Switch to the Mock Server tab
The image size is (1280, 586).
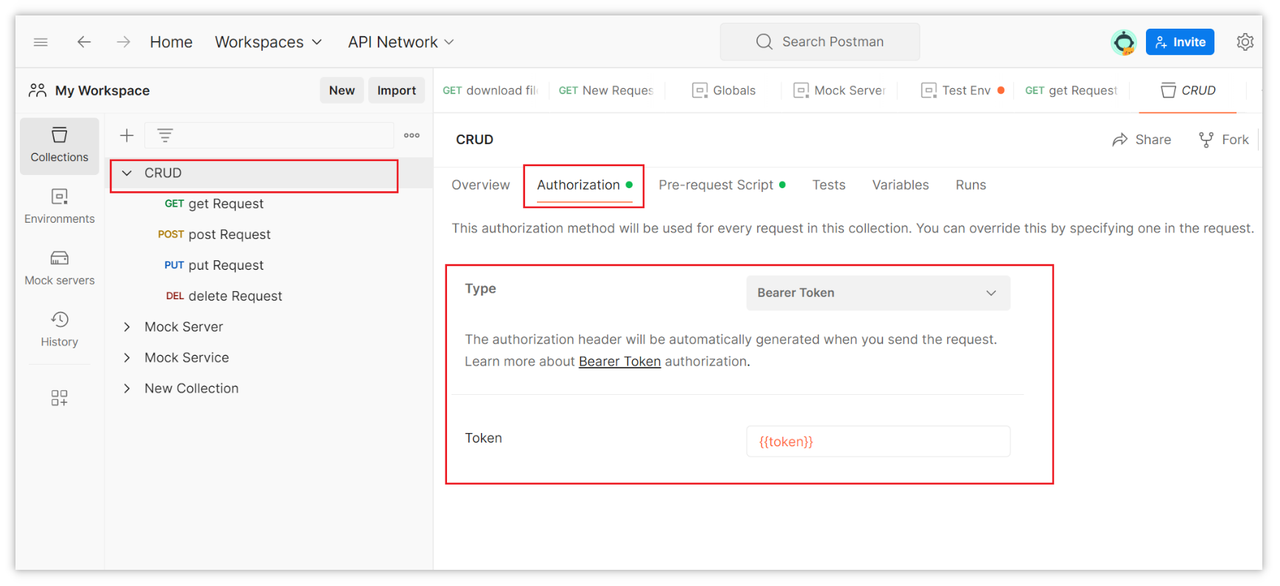(x=840, y=90)
